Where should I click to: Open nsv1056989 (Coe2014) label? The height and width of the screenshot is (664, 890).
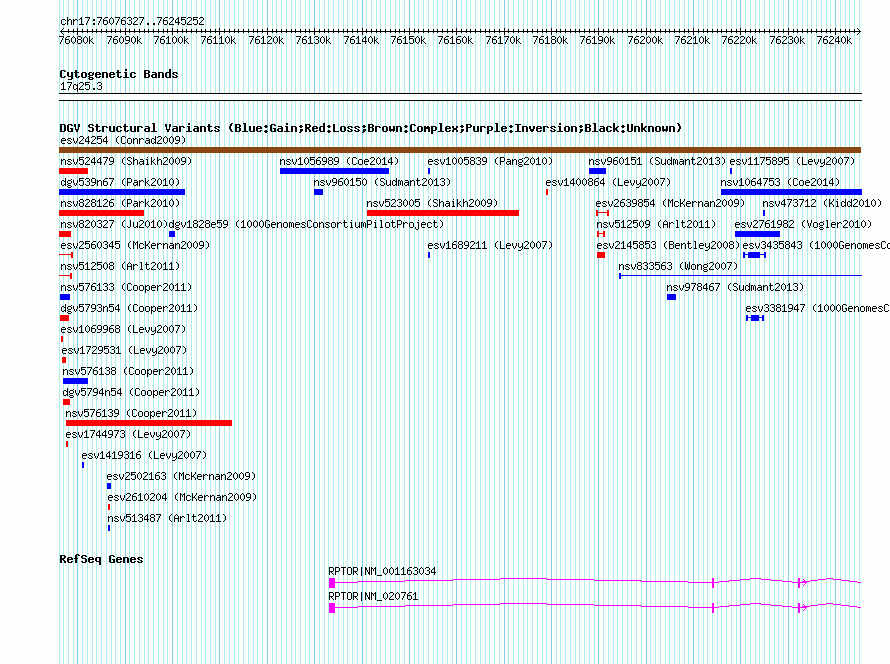click(339, 161)
